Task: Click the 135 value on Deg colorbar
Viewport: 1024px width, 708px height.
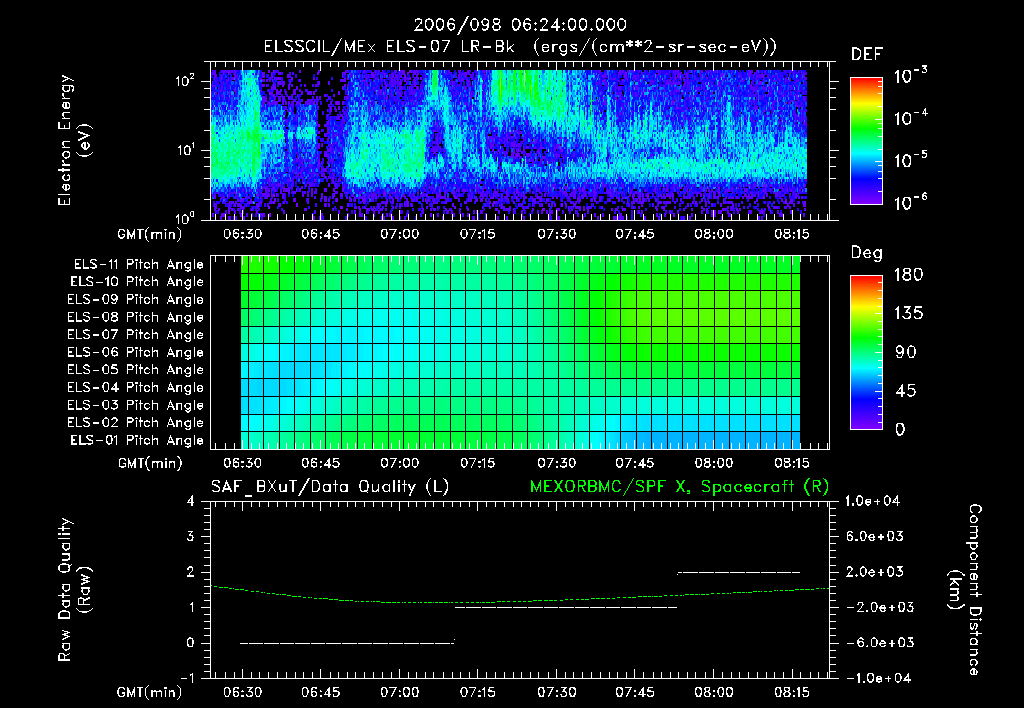Action: coord(908,314)
